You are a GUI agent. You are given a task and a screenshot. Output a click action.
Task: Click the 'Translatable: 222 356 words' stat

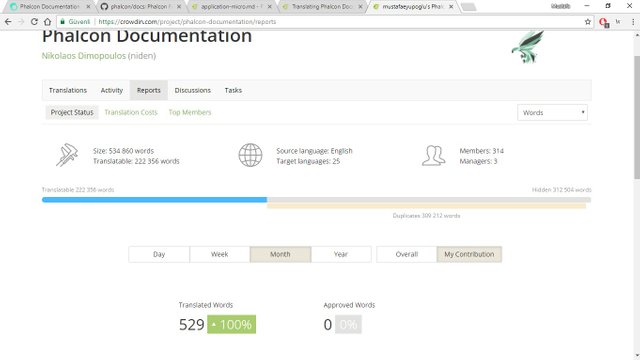coord(136,161)
